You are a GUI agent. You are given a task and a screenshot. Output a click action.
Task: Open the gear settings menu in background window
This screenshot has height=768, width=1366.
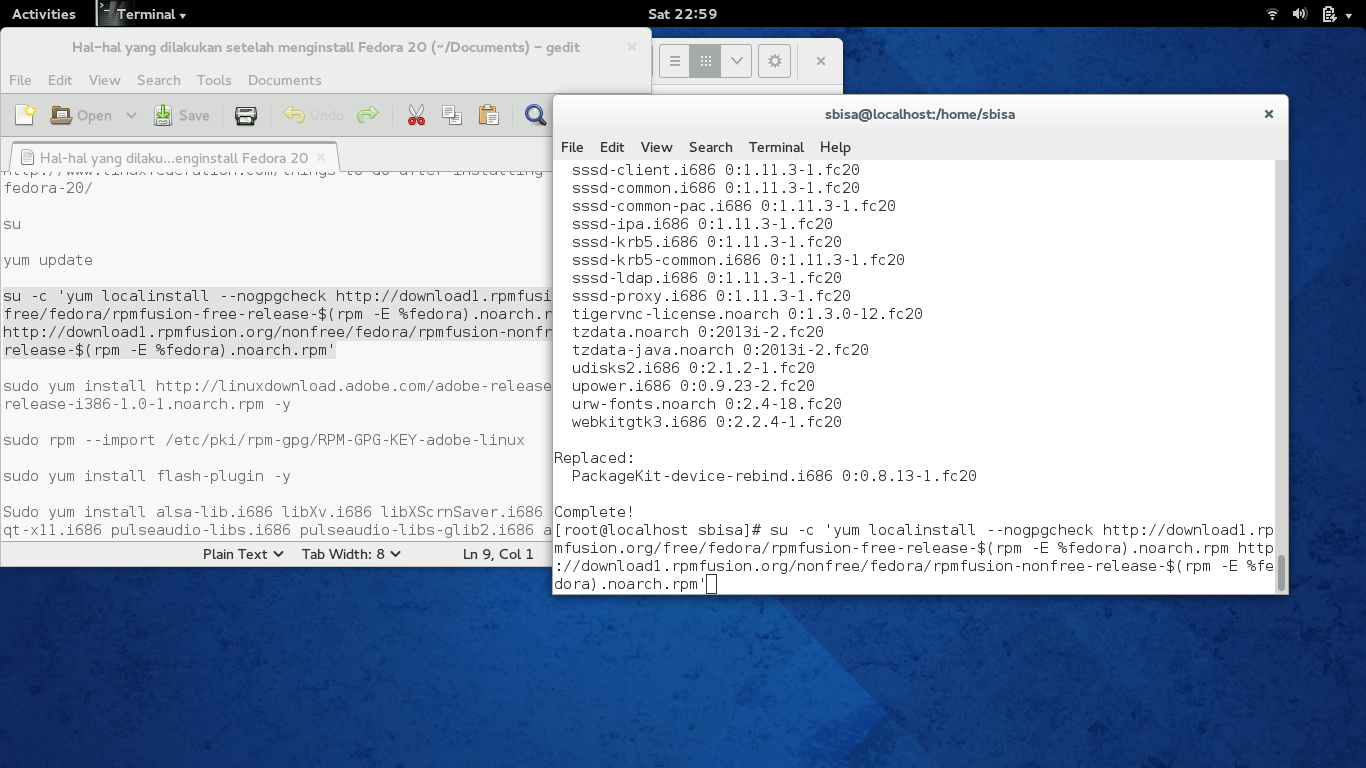point(774,61)
